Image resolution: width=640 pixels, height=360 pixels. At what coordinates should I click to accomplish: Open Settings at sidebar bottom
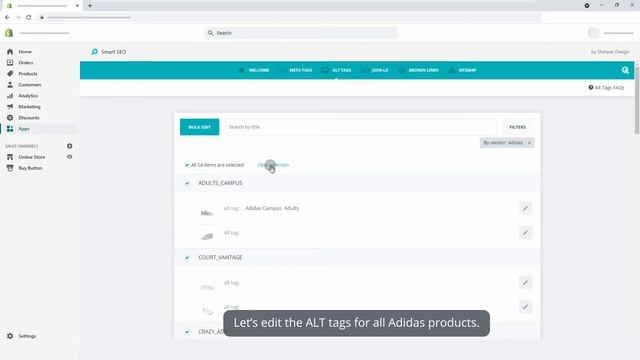pyautogui.click(x=27, y=336)
